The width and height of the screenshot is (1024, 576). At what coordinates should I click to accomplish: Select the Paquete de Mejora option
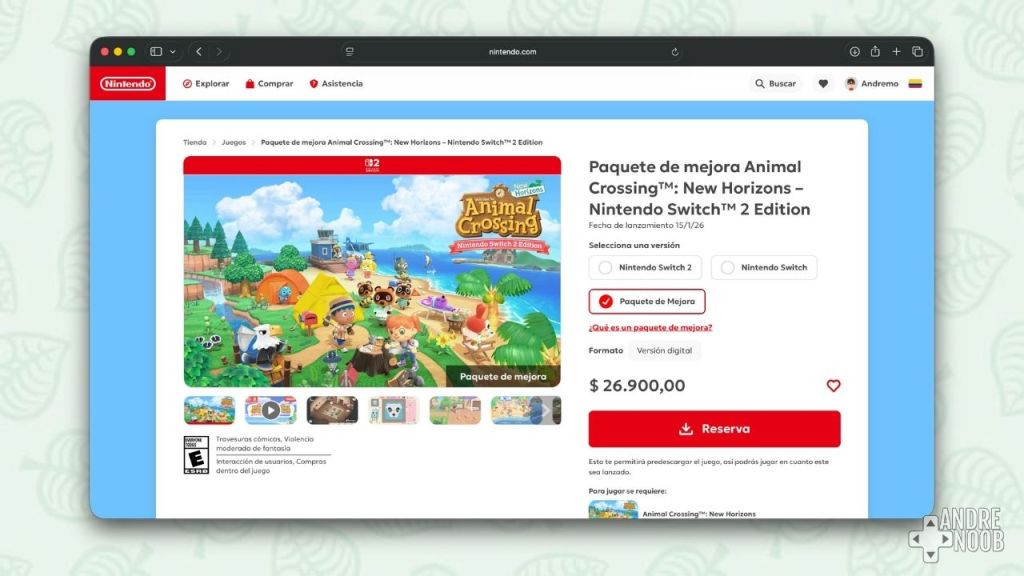647,301
